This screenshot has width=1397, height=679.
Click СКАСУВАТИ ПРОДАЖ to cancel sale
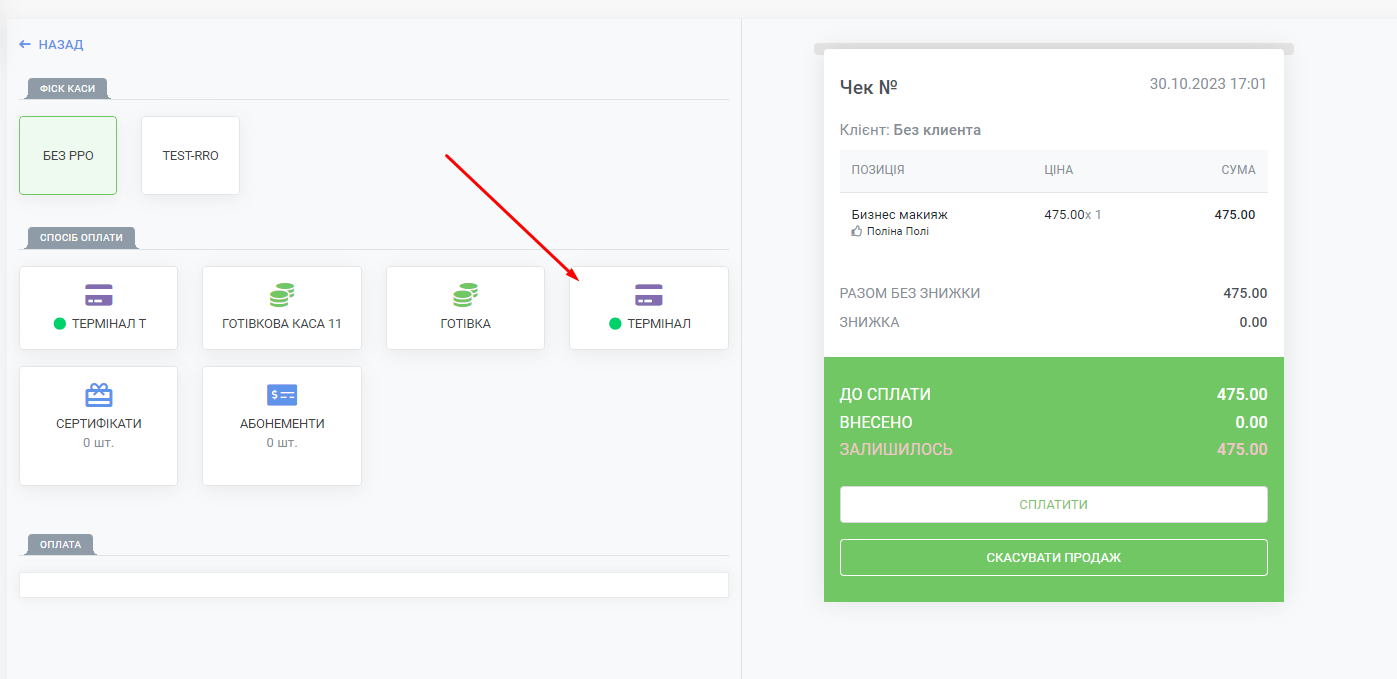click(x=1054, y=558)
